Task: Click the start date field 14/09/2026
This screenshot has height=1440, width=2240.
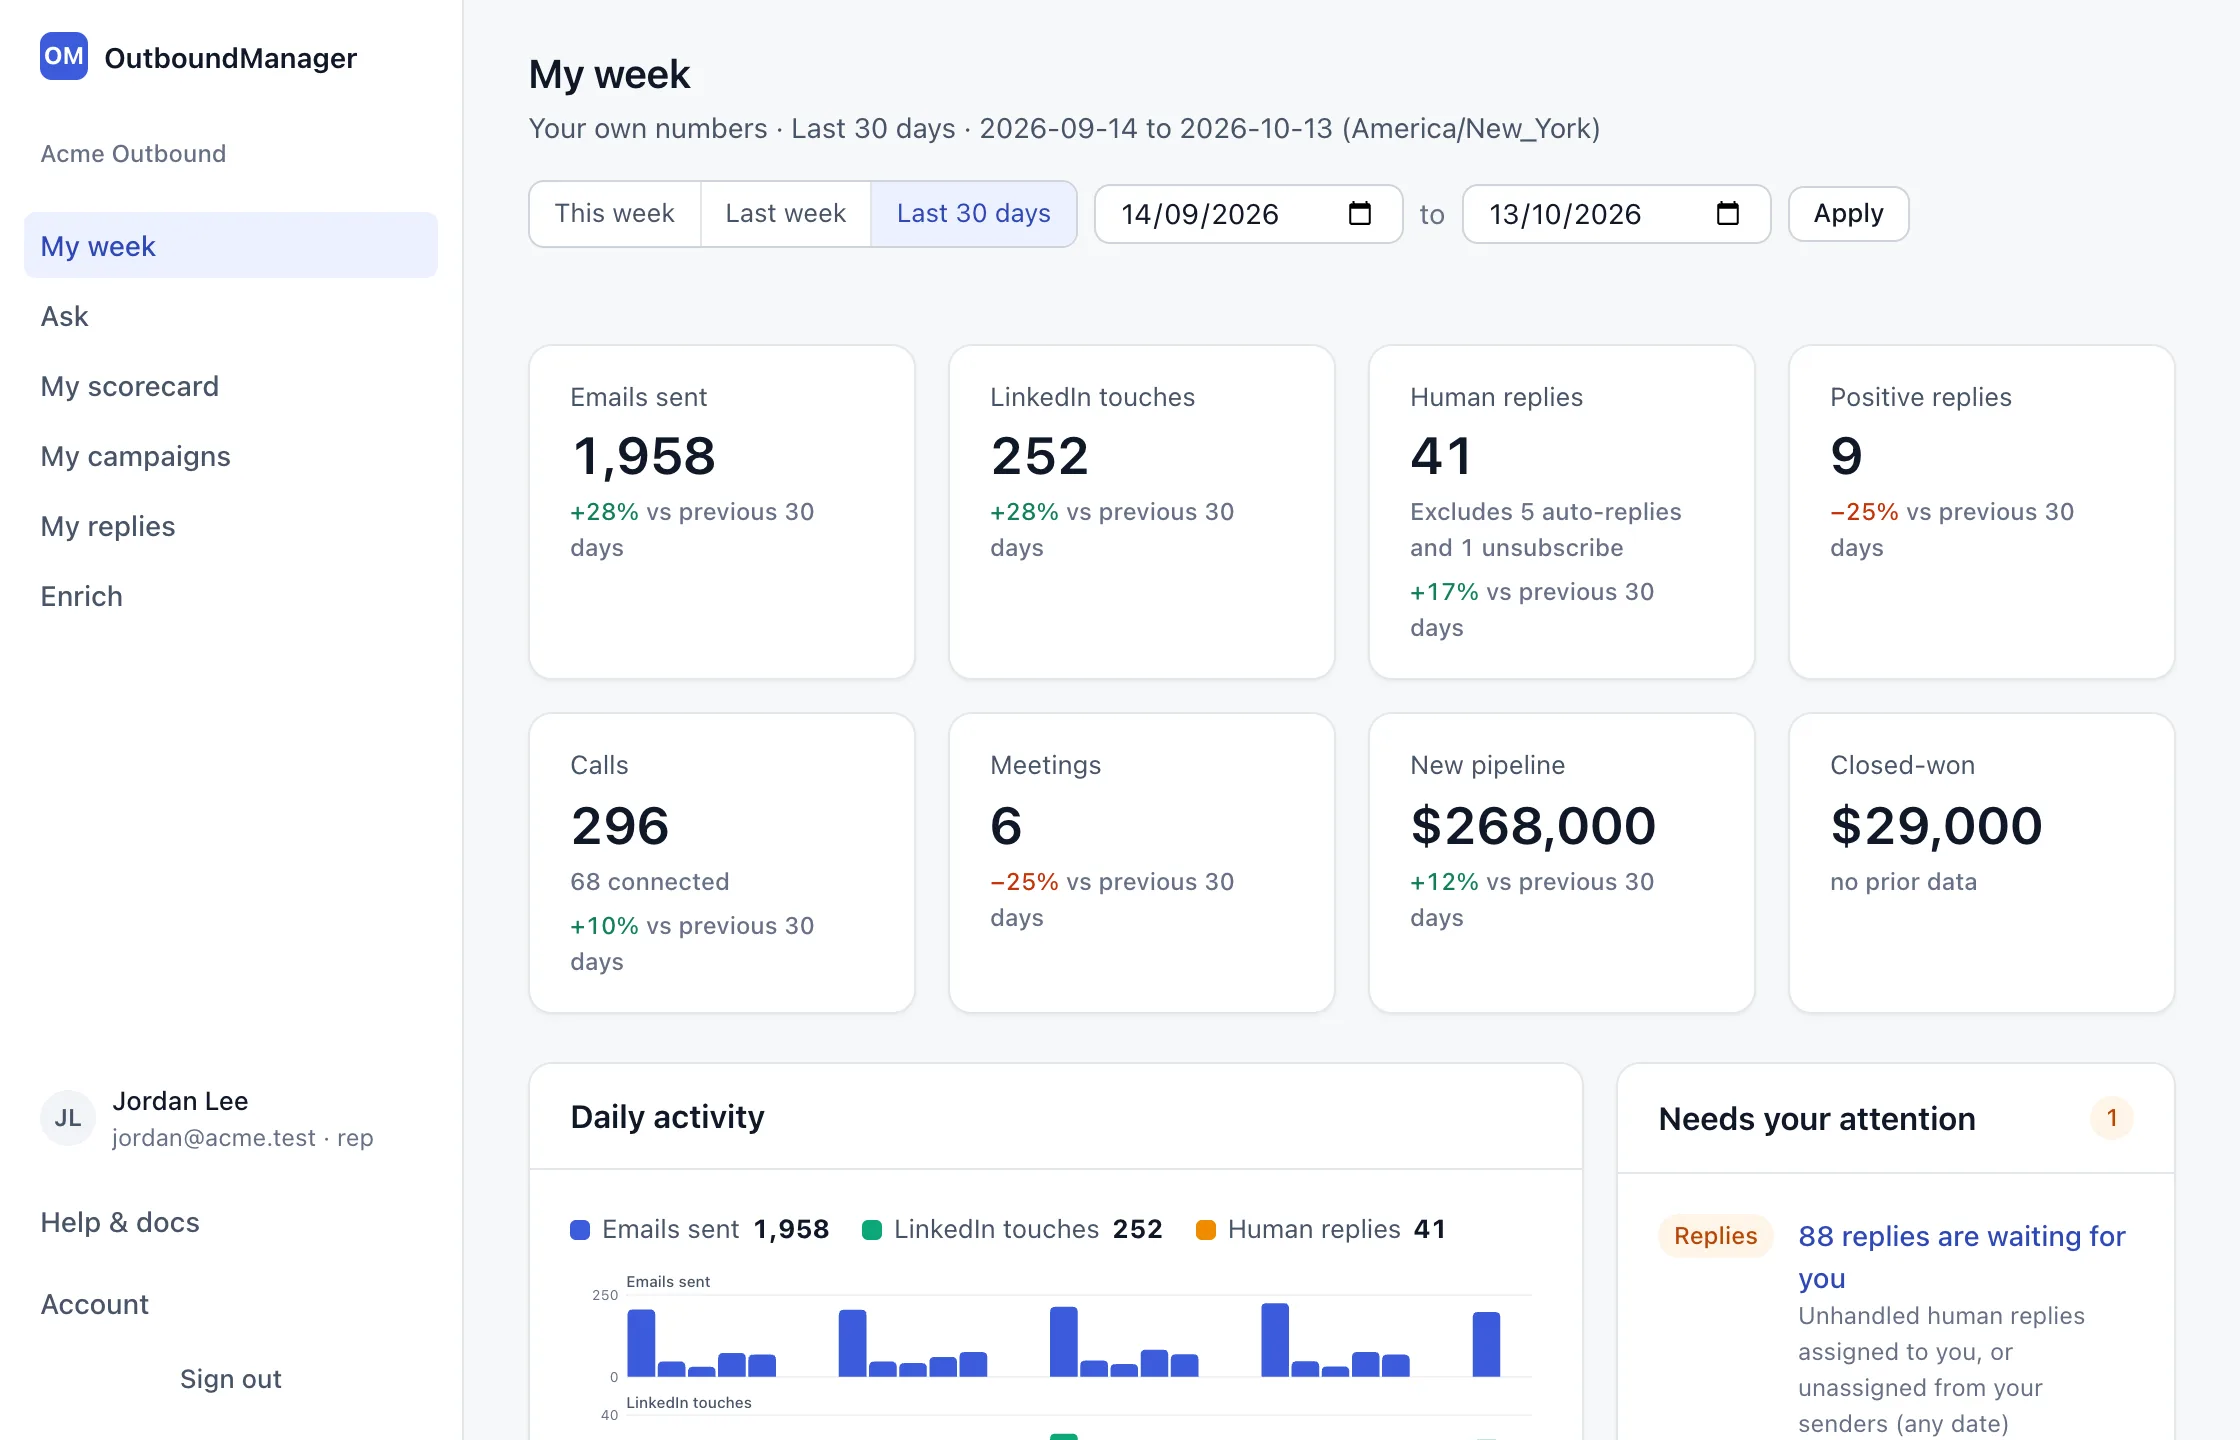Action: click(x=1248, y=214)
